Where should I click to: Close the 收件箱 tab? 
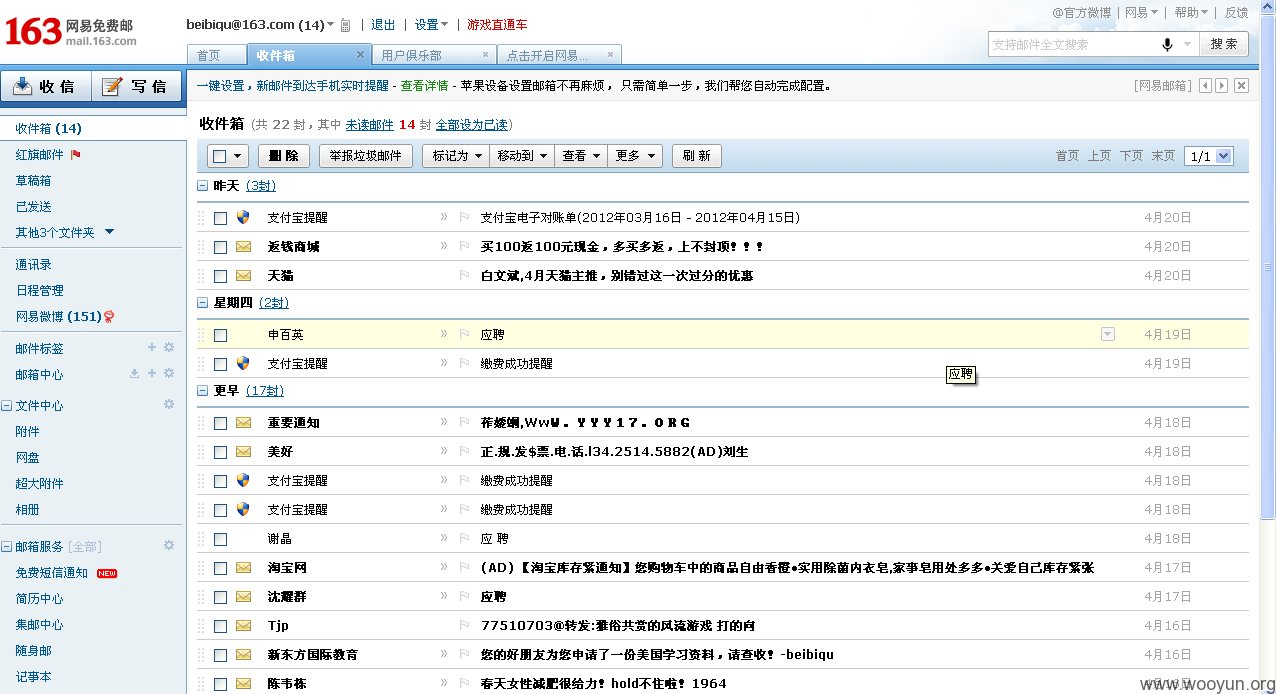tap(361, 55)
